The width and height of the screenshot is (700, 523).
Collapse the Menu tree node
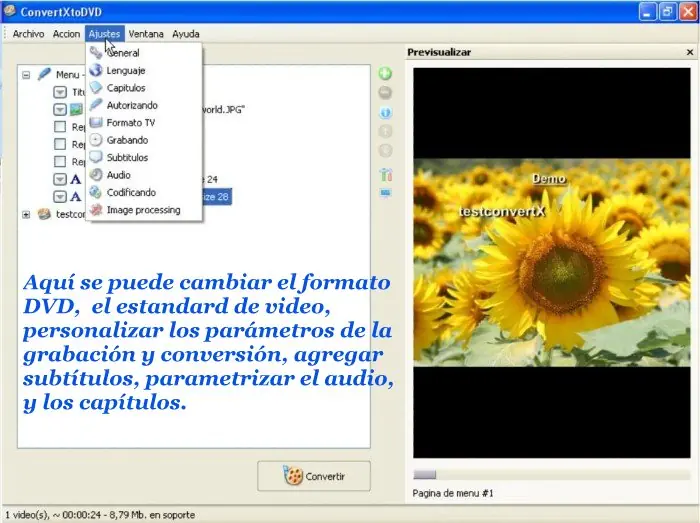[27, 74]
